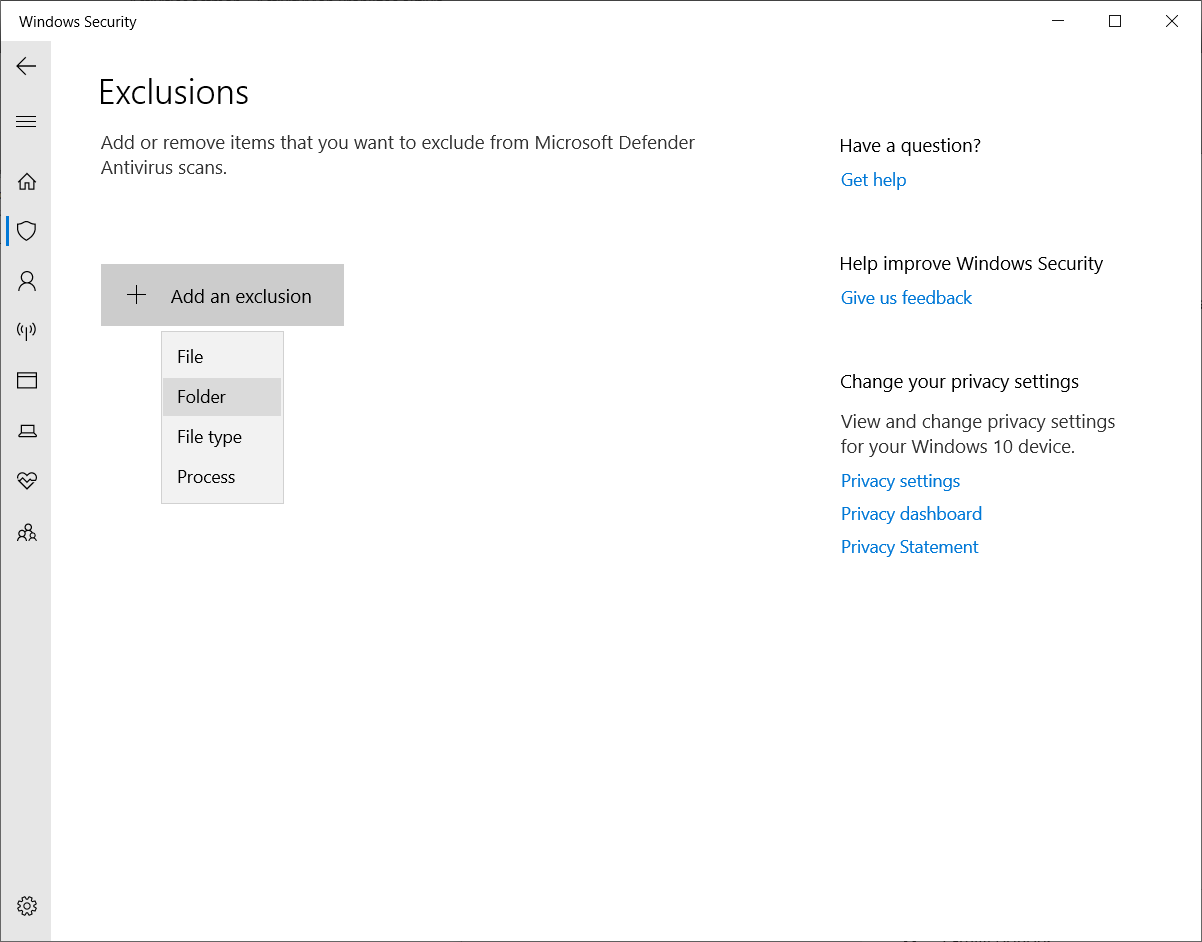Close the Windows Security window

tap(1172, 21)
